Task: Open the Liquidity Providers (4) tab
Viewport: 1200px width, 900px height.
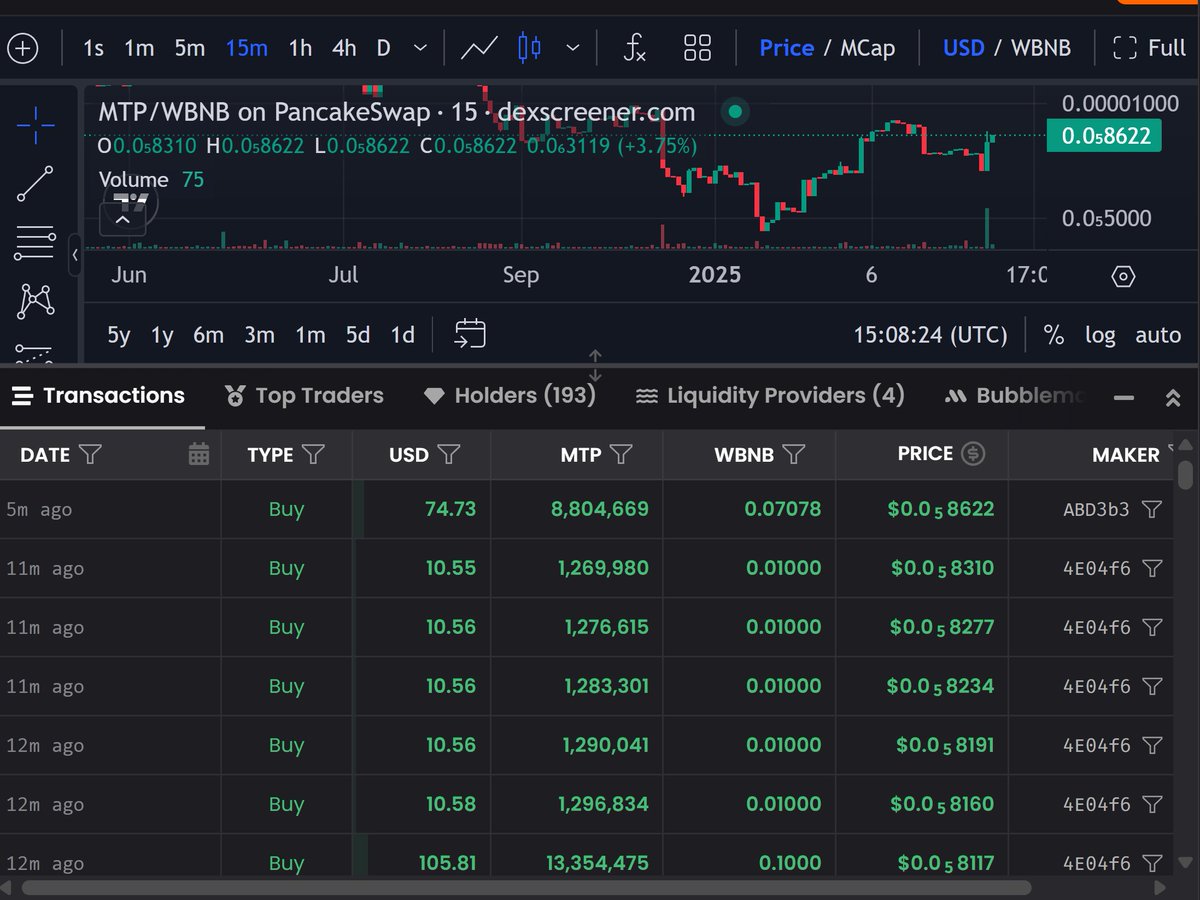Action: point(770,396)
